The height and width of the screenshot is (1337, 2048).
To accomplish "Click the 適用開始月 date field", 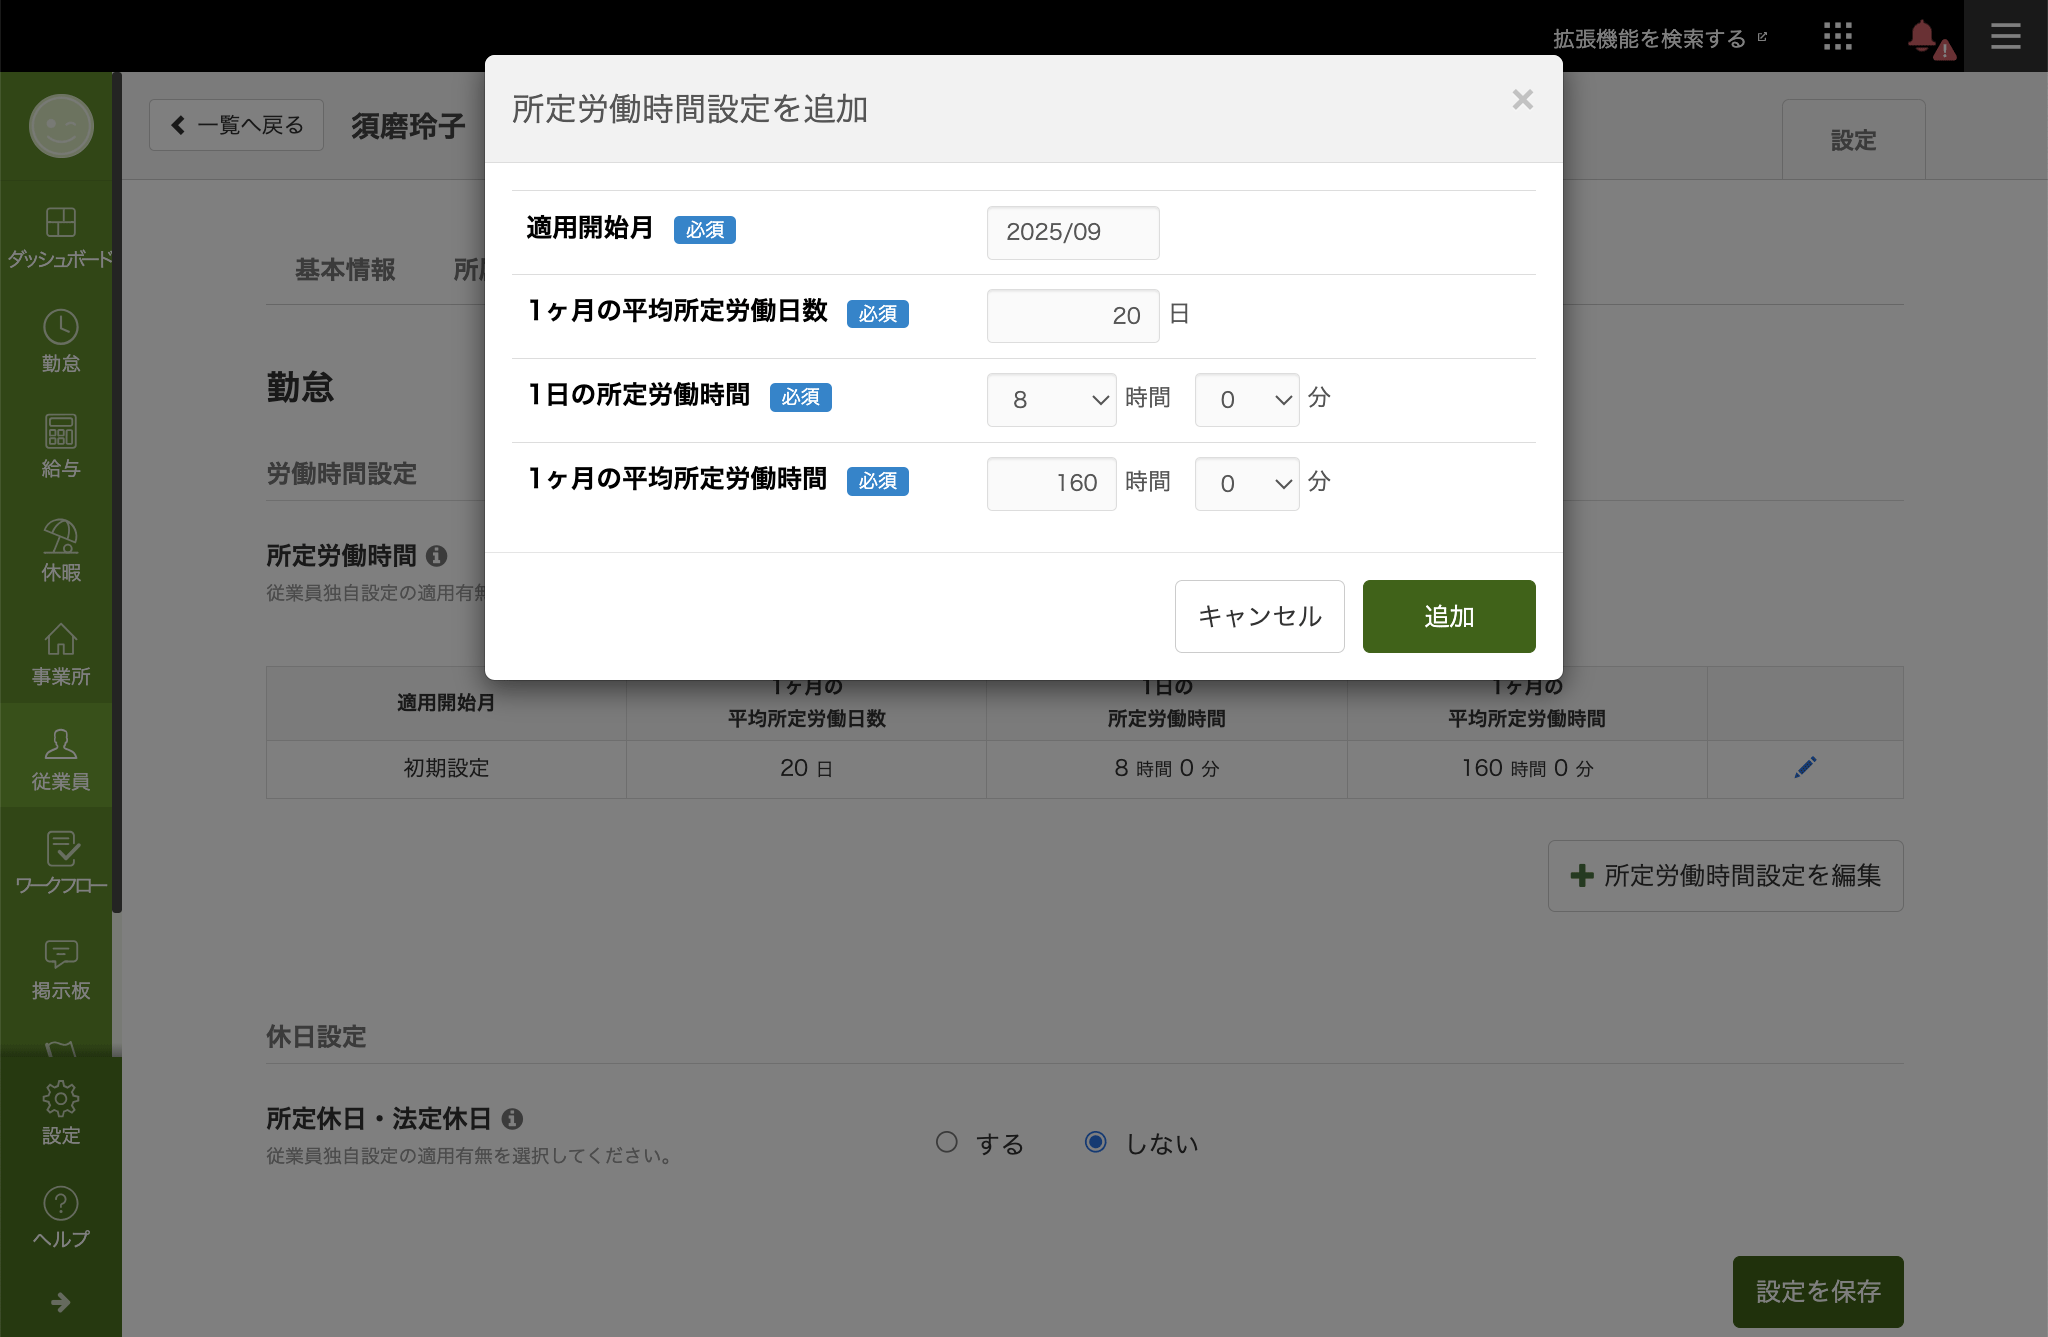I will 1072,232.
